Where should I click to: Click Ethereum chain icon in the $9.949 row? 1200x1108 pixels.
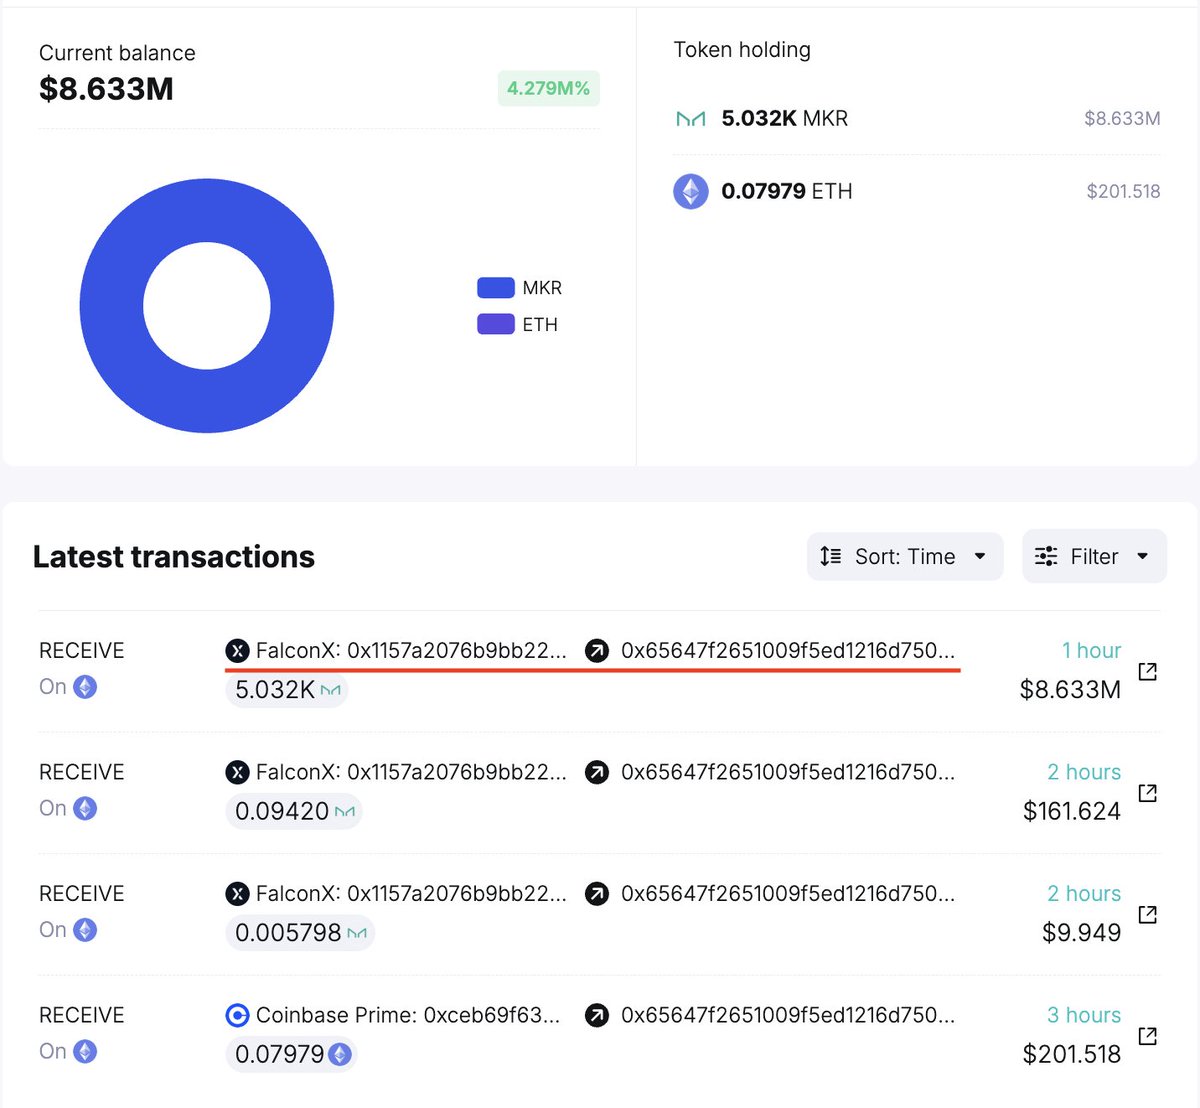[85, 930]
